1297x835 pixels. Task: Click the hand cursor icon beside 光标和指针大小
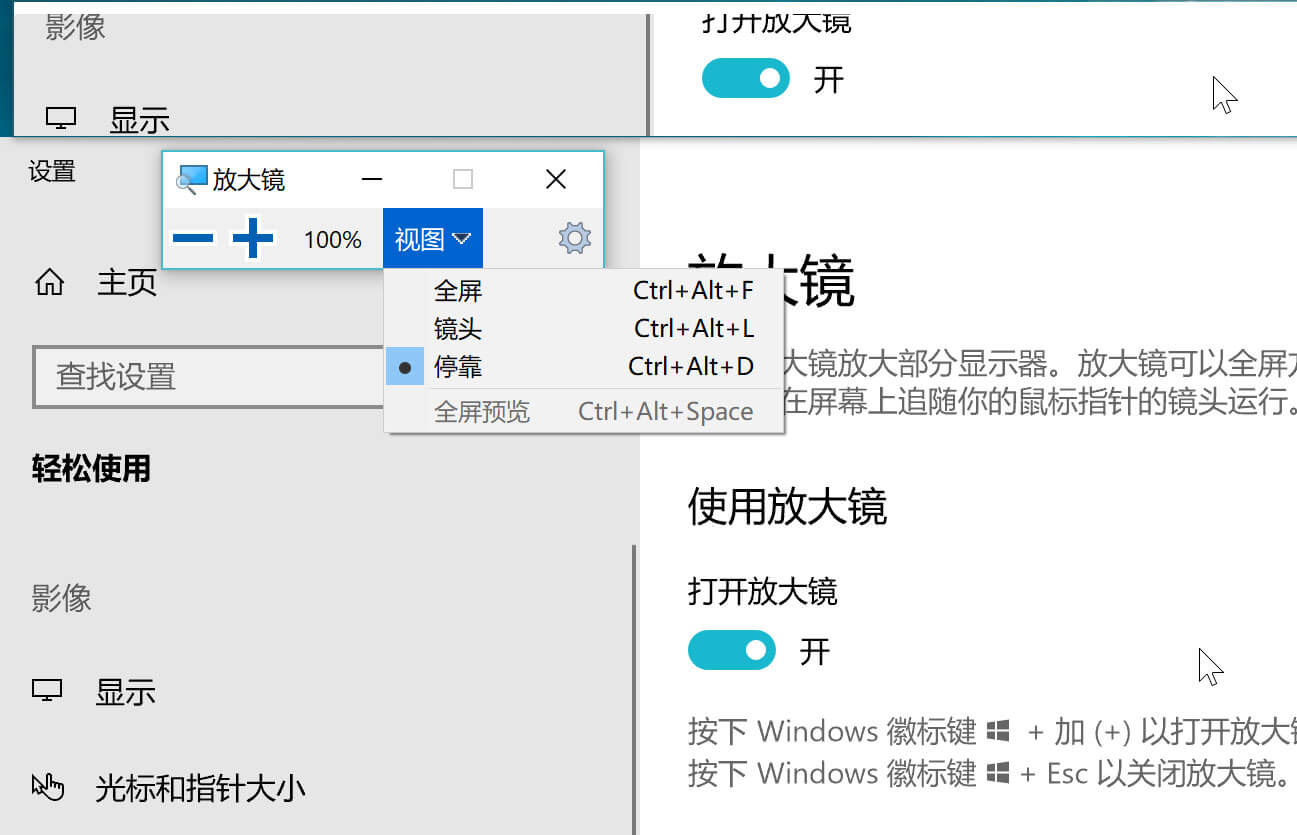[47, 788]
